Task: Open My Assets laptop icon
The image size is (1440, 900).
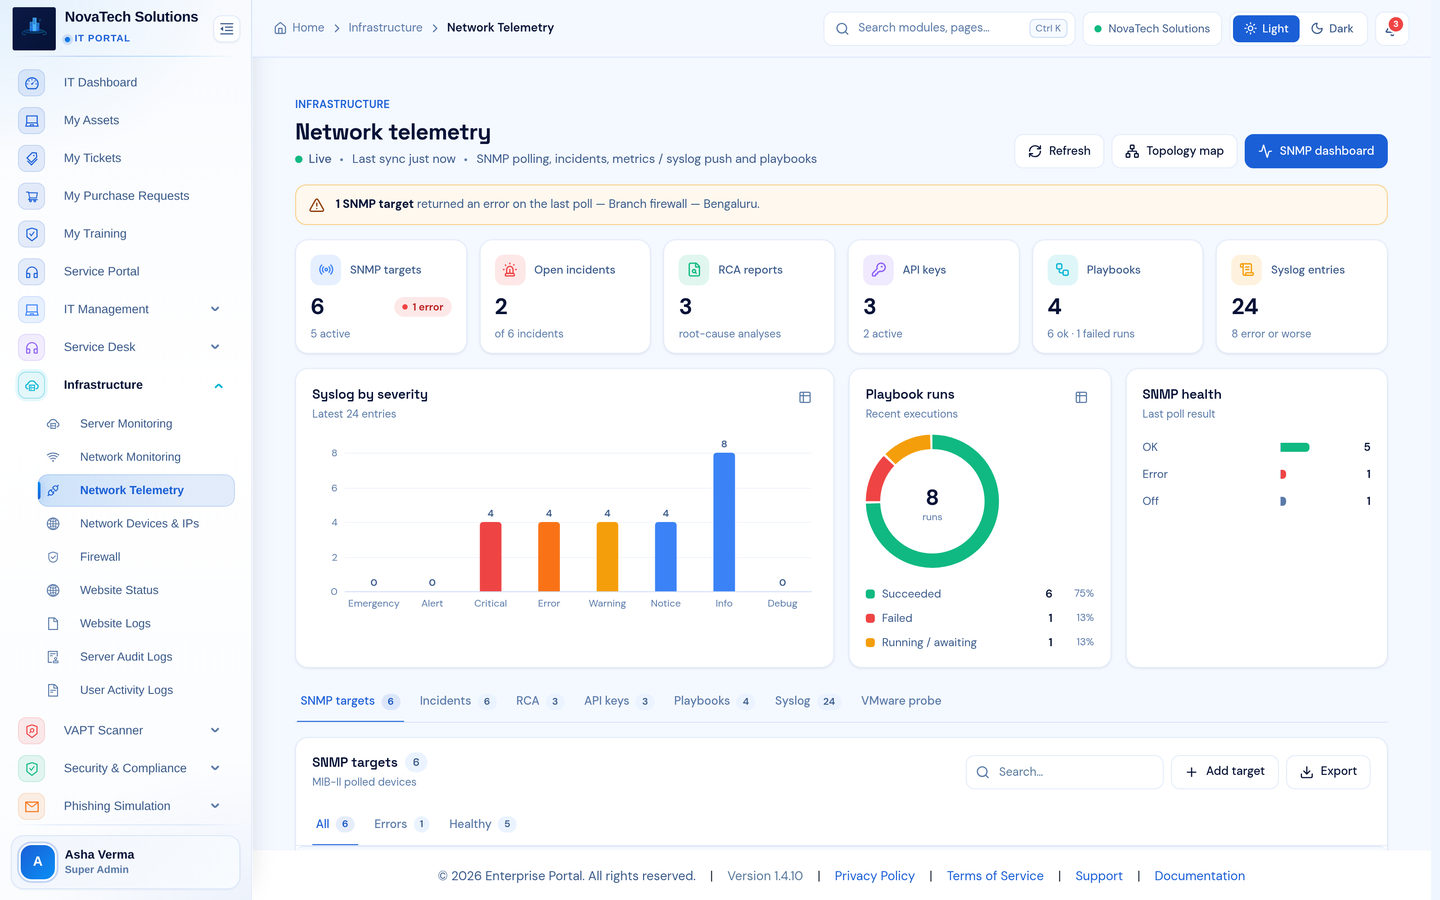Action: [32, 121]
